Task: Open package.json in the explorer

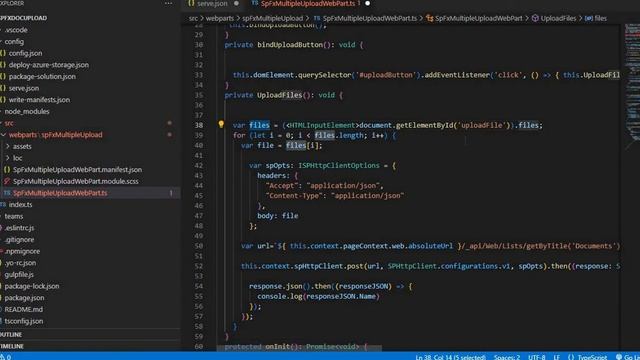Action: tap(24, 298)
